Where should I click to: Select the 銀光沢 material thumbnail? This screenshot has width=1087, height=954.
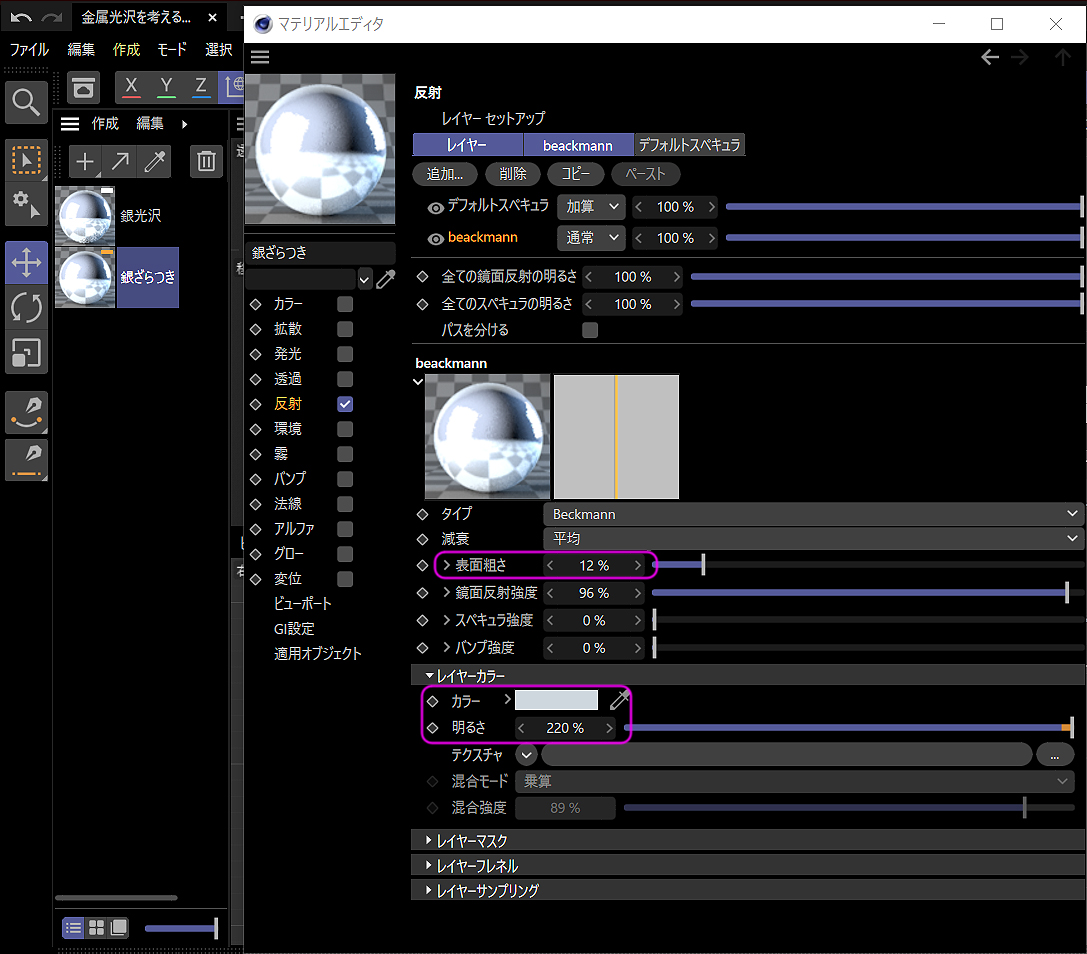coord(85,216)
